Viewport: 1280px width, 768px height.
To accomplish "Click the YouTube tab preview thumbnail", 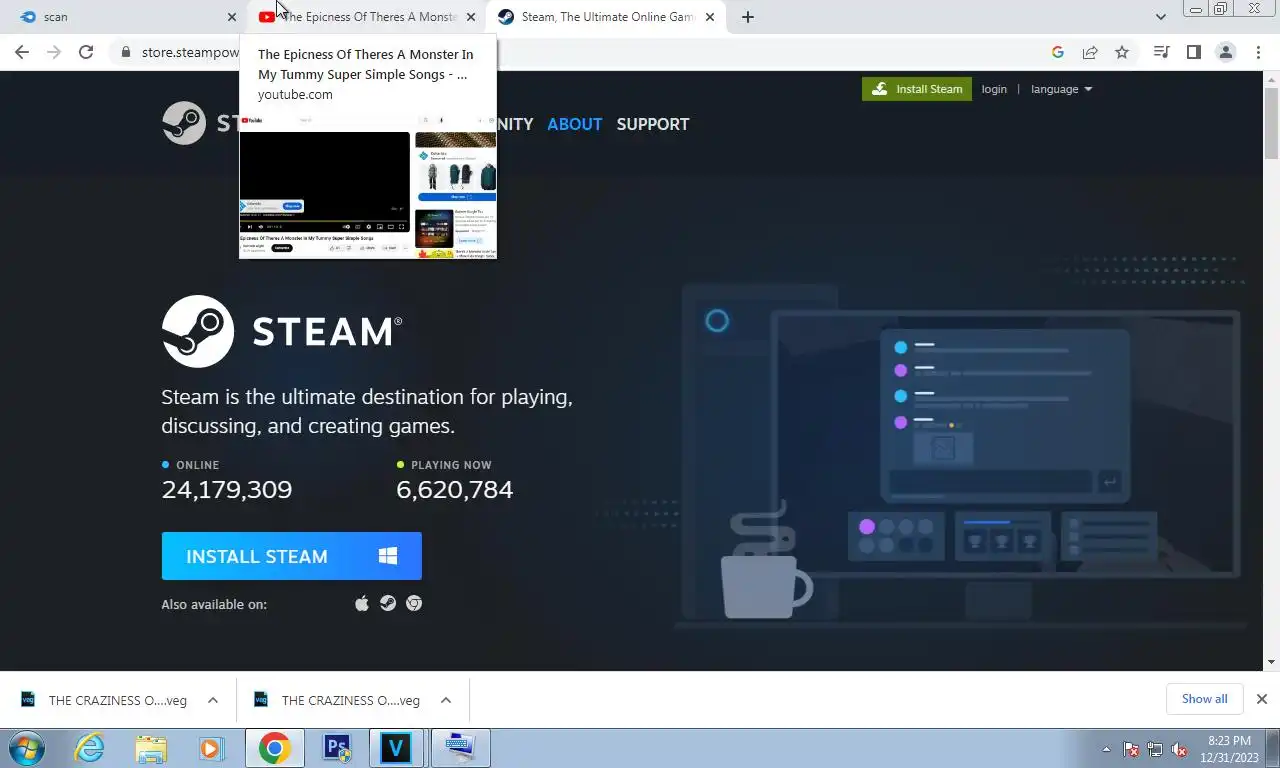I will coord(368,186).
